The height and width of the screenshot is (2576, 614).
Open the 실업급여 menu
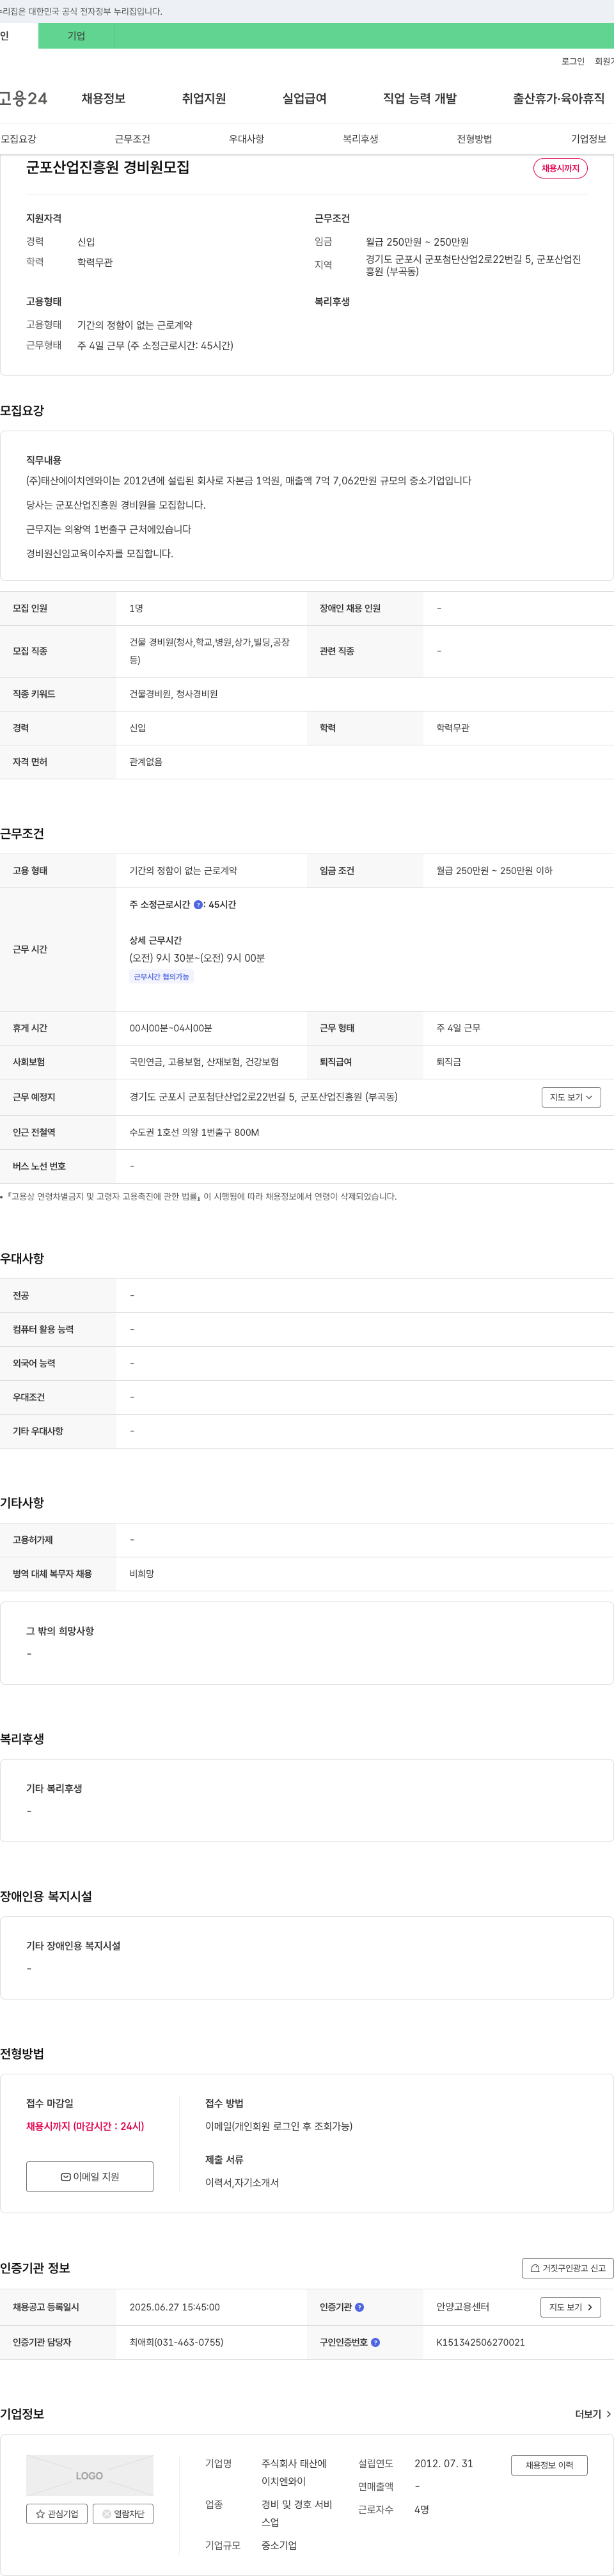tap(304, 98)
